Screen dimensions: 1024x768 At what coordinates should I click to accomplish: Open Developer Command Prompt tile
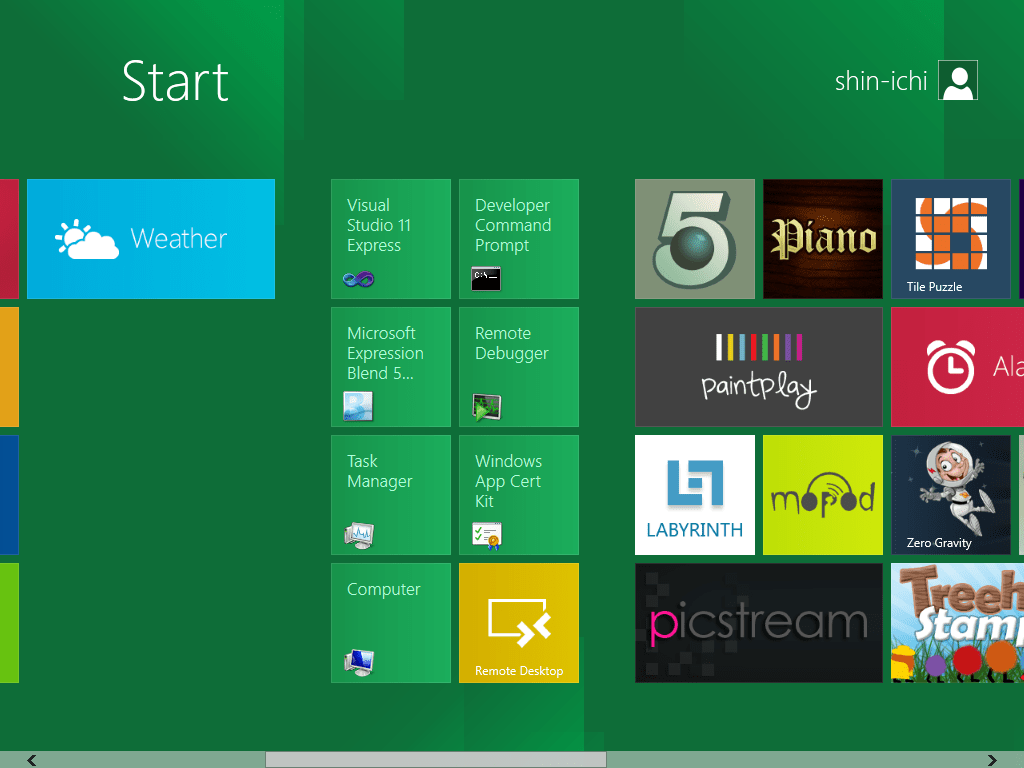(x=519, y=238)
